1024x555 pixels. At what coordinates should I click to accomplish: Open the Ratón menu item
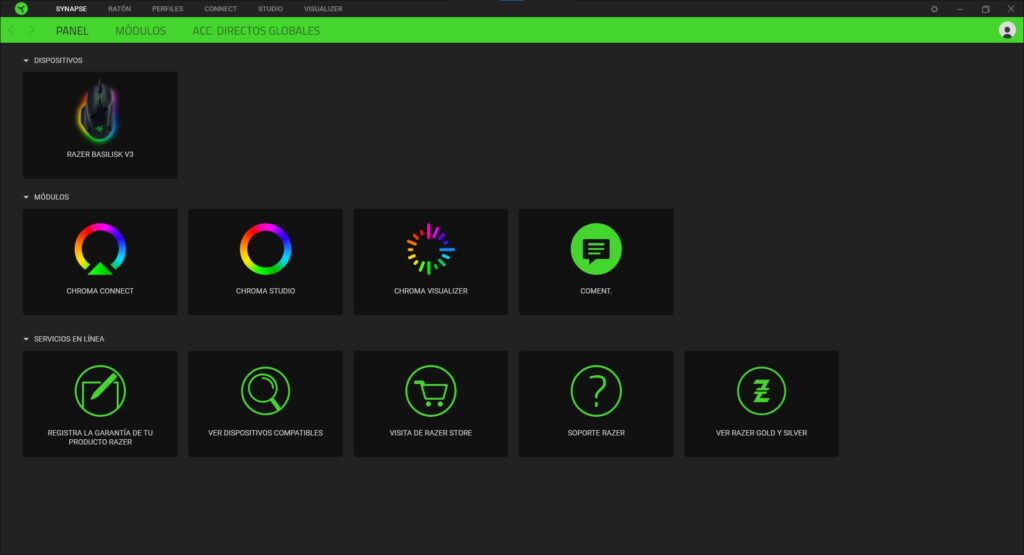click(119, 8)
